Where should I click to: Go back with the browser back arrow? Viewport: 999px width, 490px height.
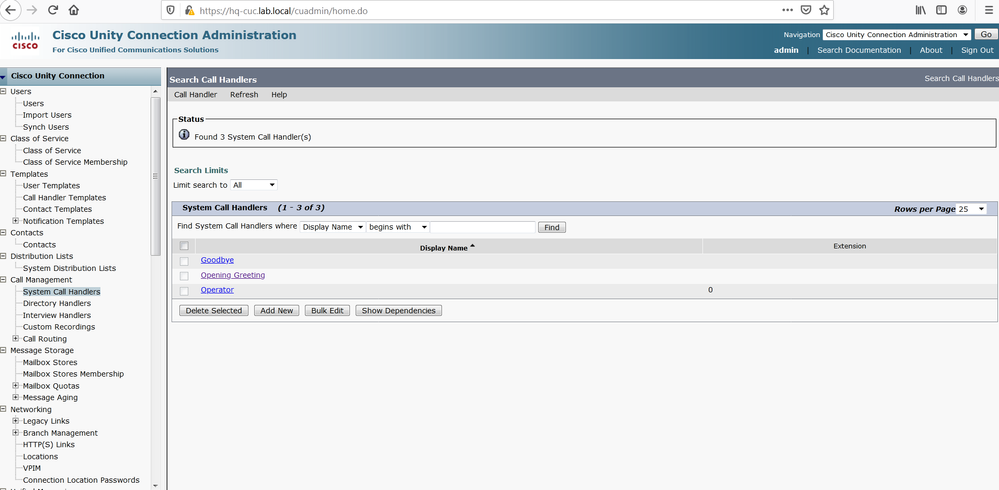11,10
